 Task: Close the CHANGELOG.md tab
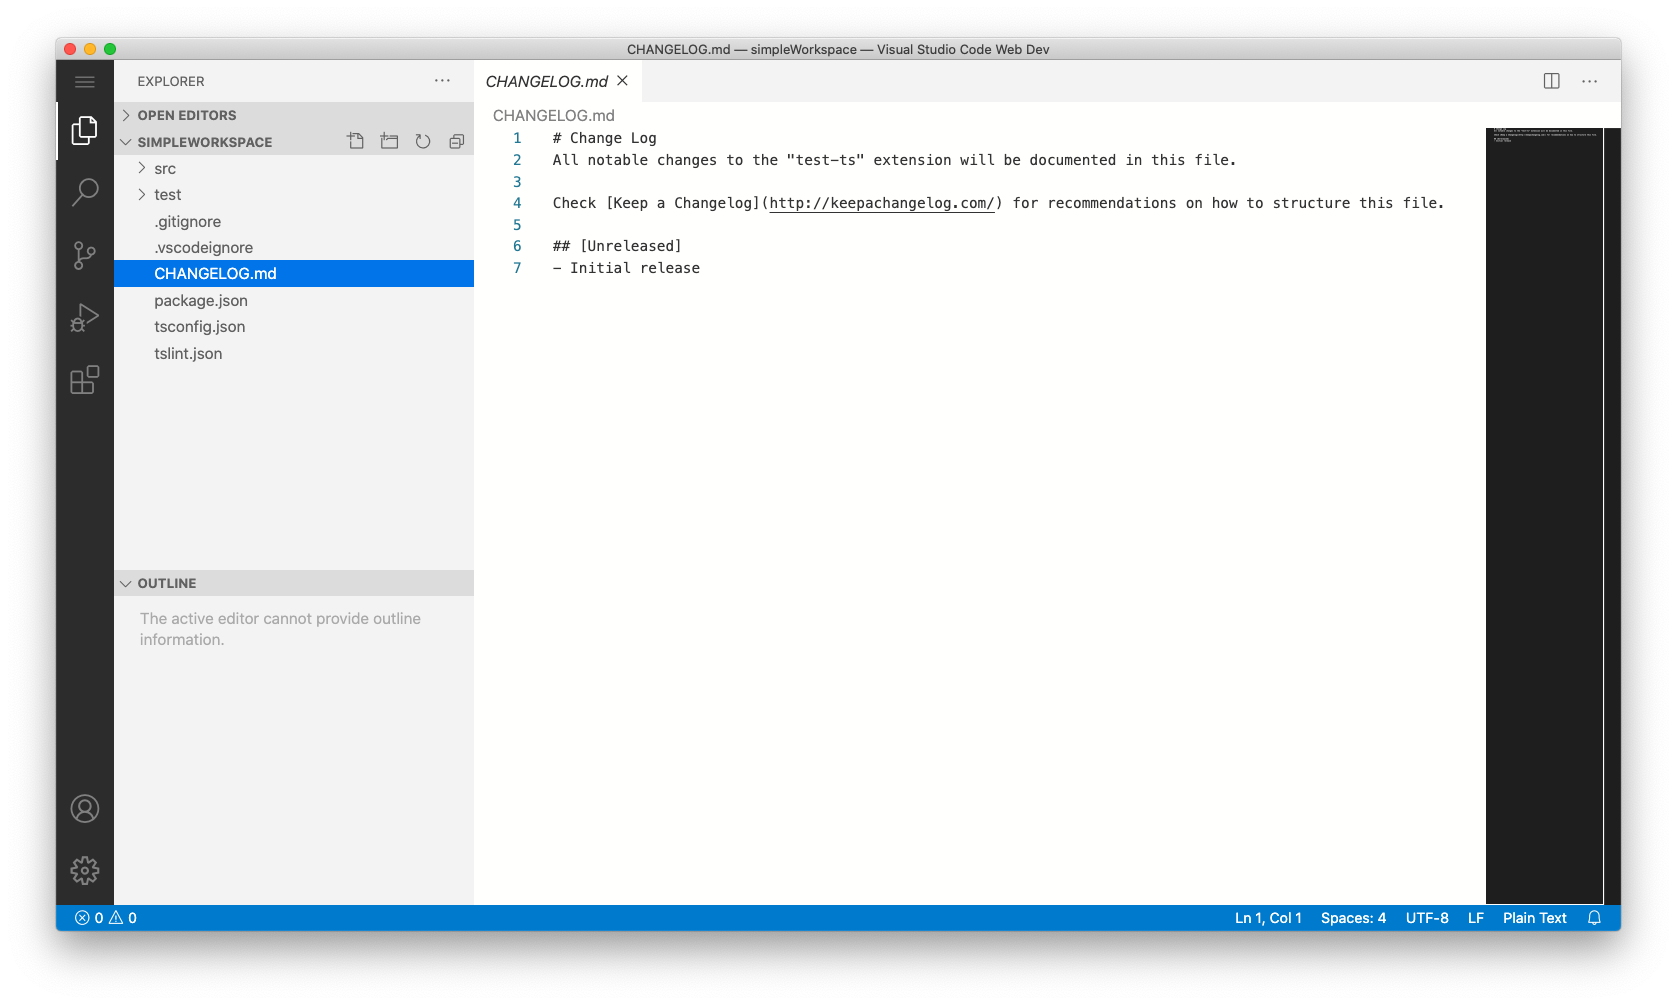[x=622, y=81]
